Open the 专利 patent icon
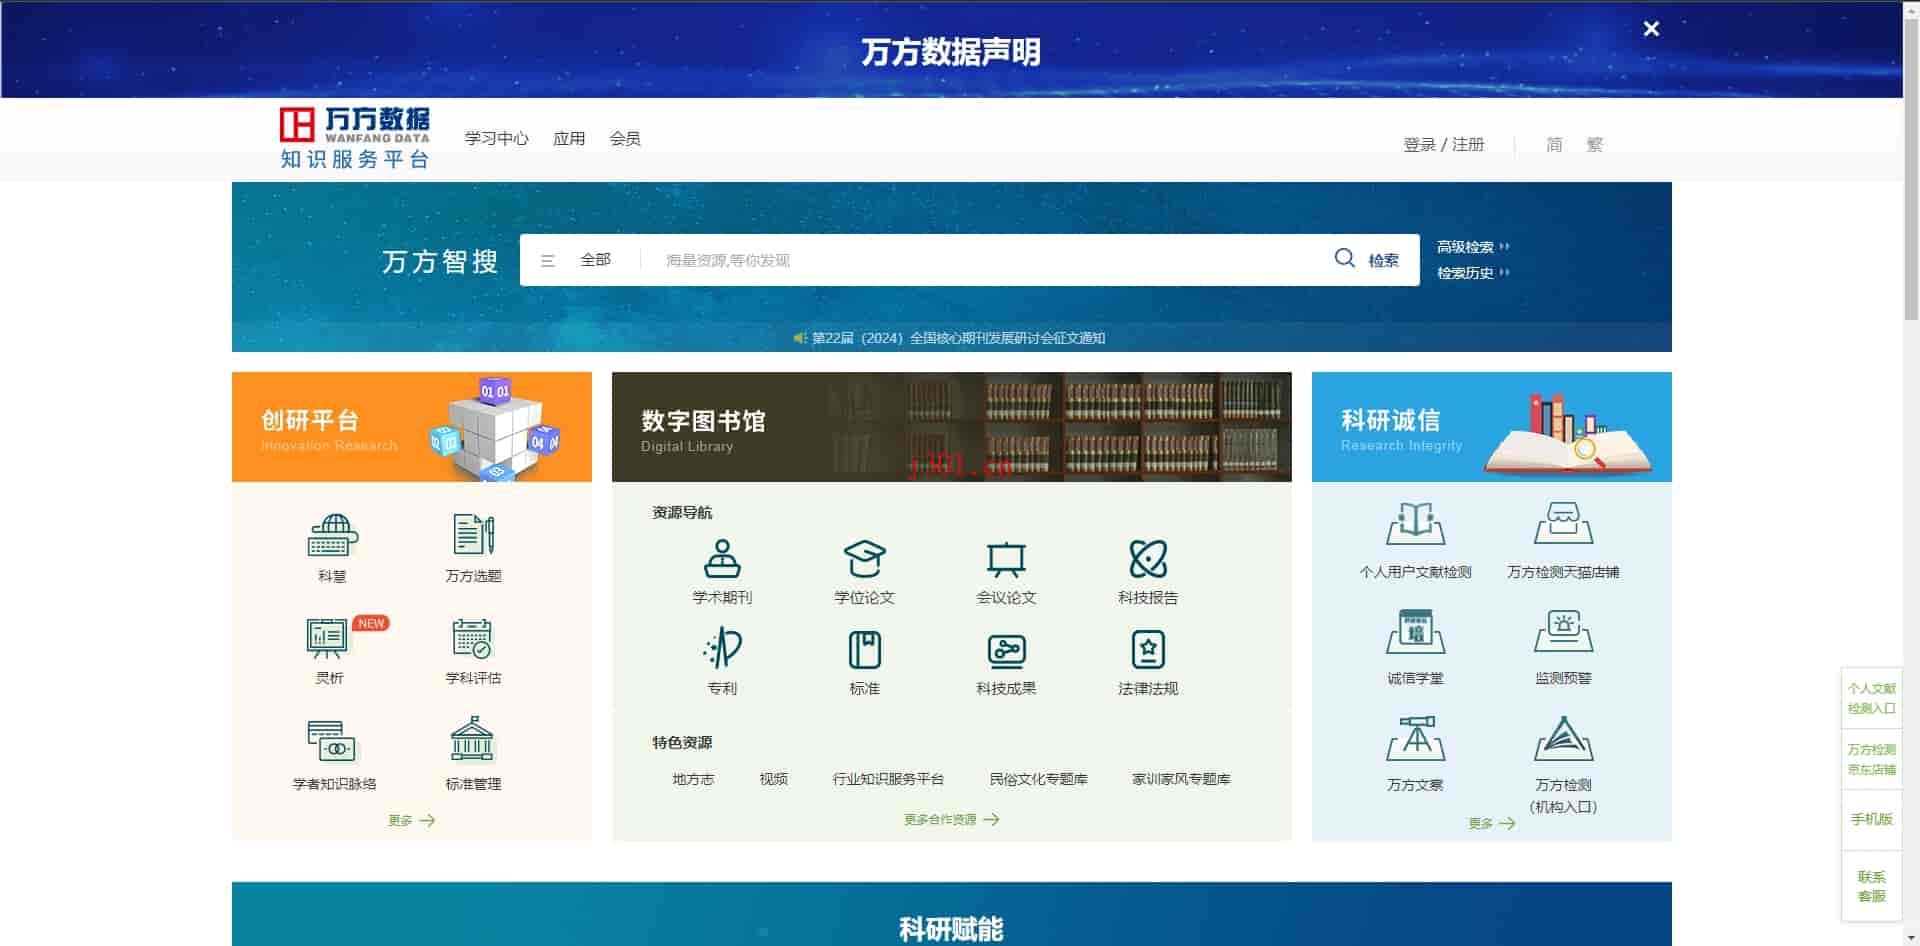Viewport: 1920px width, 946px height. pos(722,649)
